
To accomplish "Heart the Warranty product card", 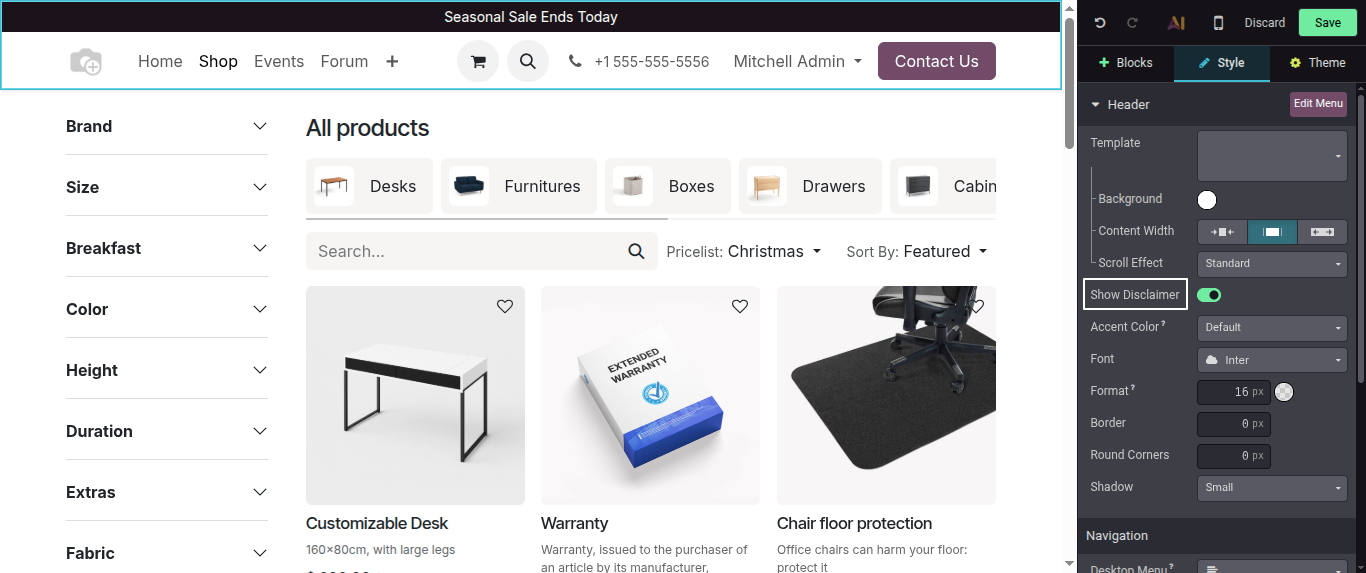I will pos(740,307).
